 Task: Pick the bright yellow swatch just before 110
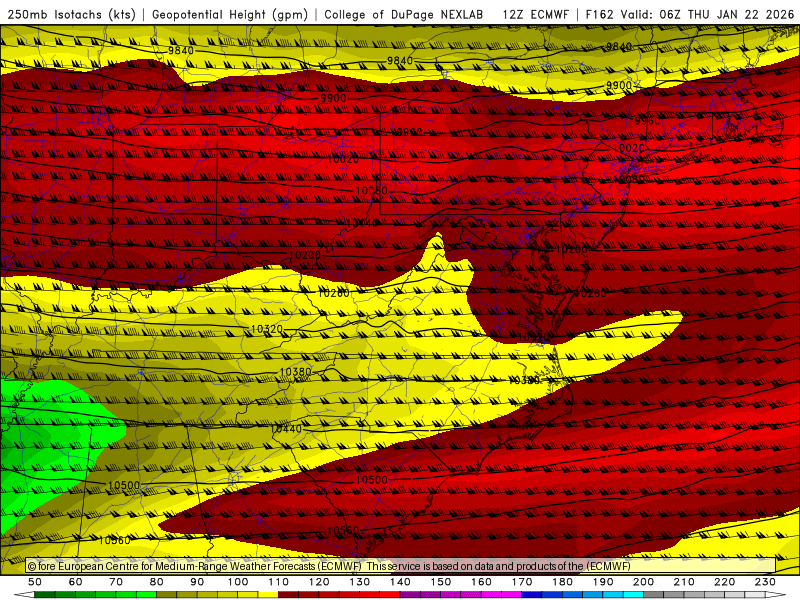click(268, 595)
